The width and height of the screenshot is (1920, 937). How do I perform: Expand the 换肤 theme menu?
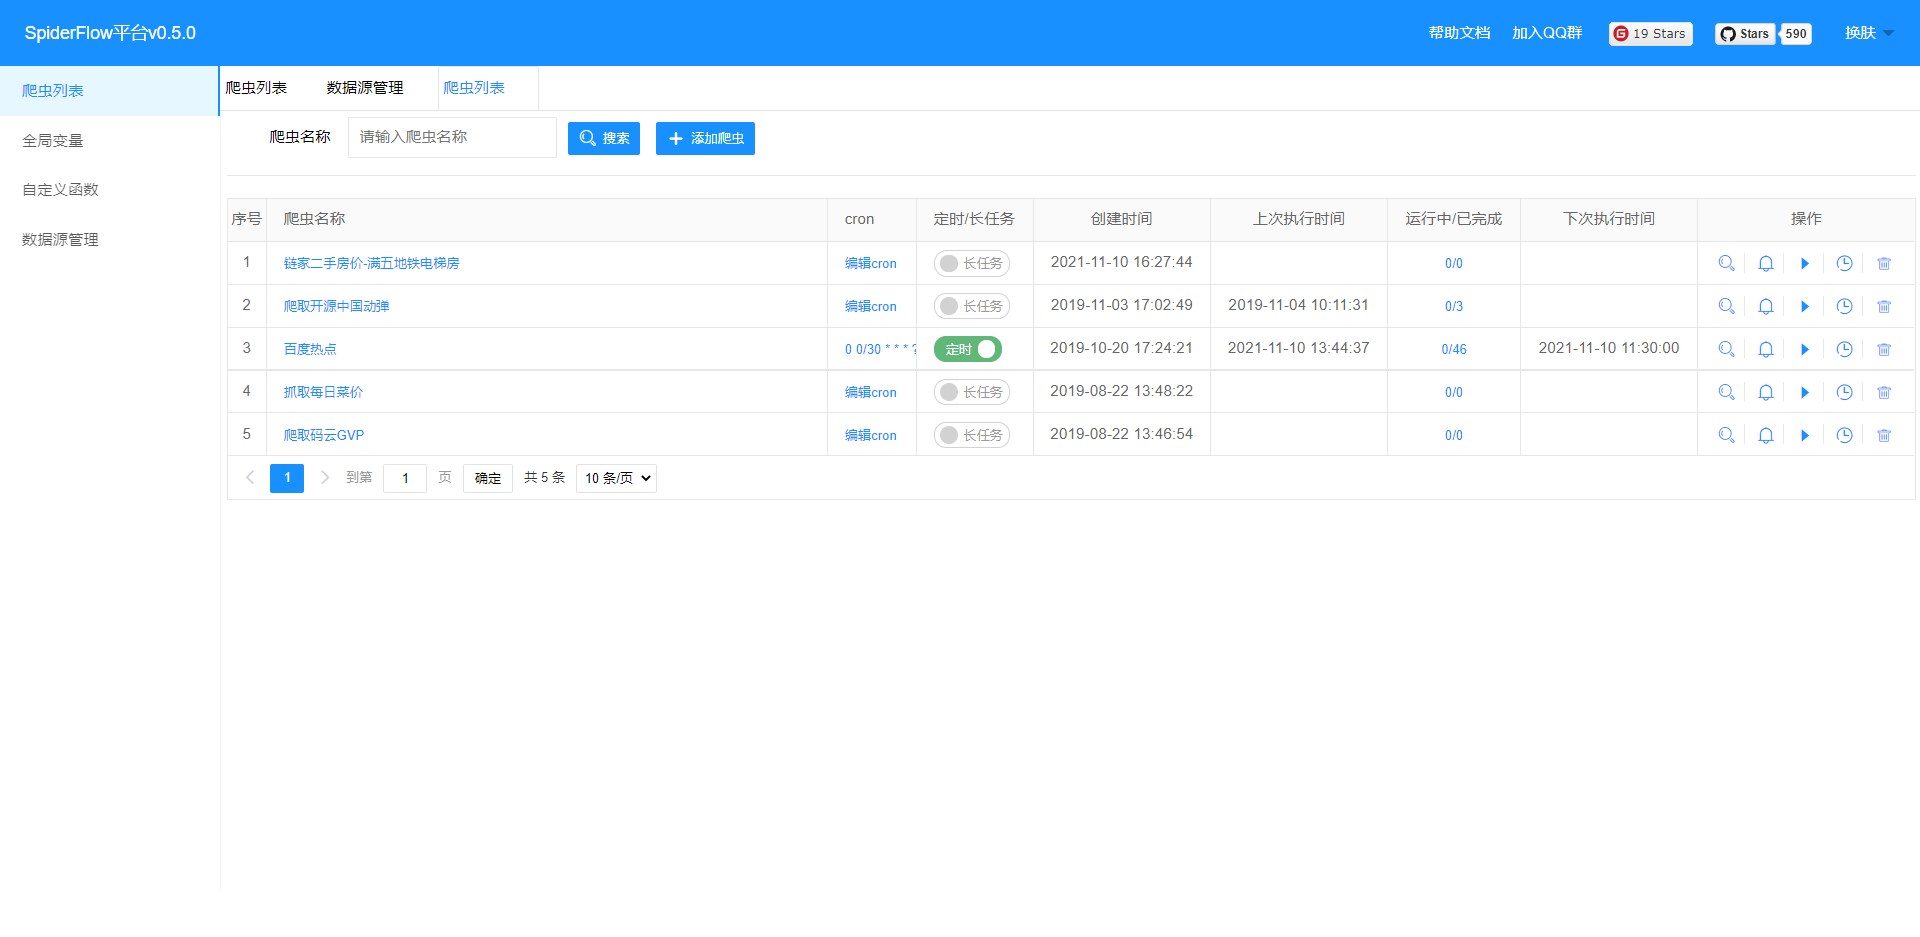(1868, 32)
